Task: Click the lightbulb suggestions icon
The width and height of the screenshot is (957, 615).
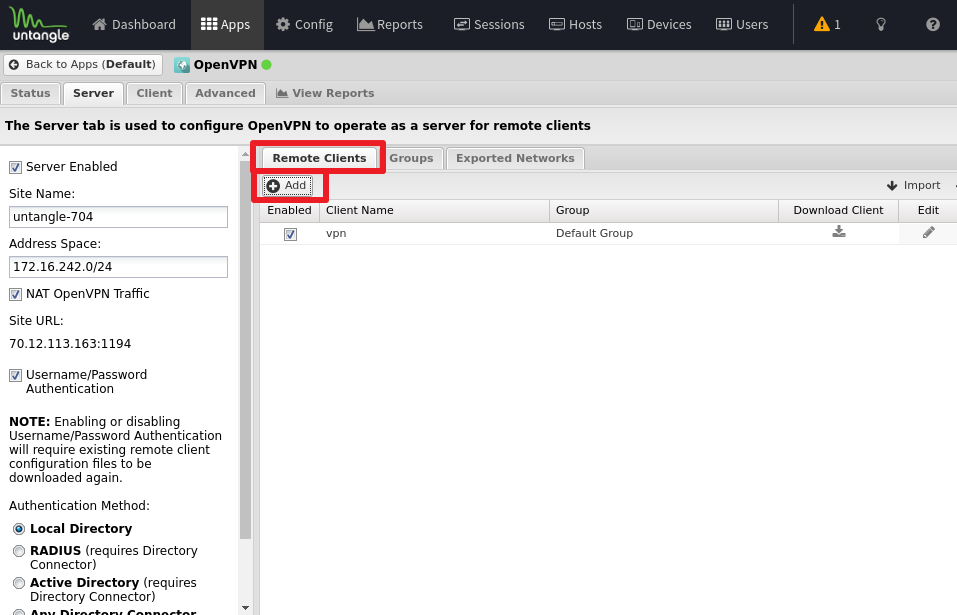Action: pos(881,24)
